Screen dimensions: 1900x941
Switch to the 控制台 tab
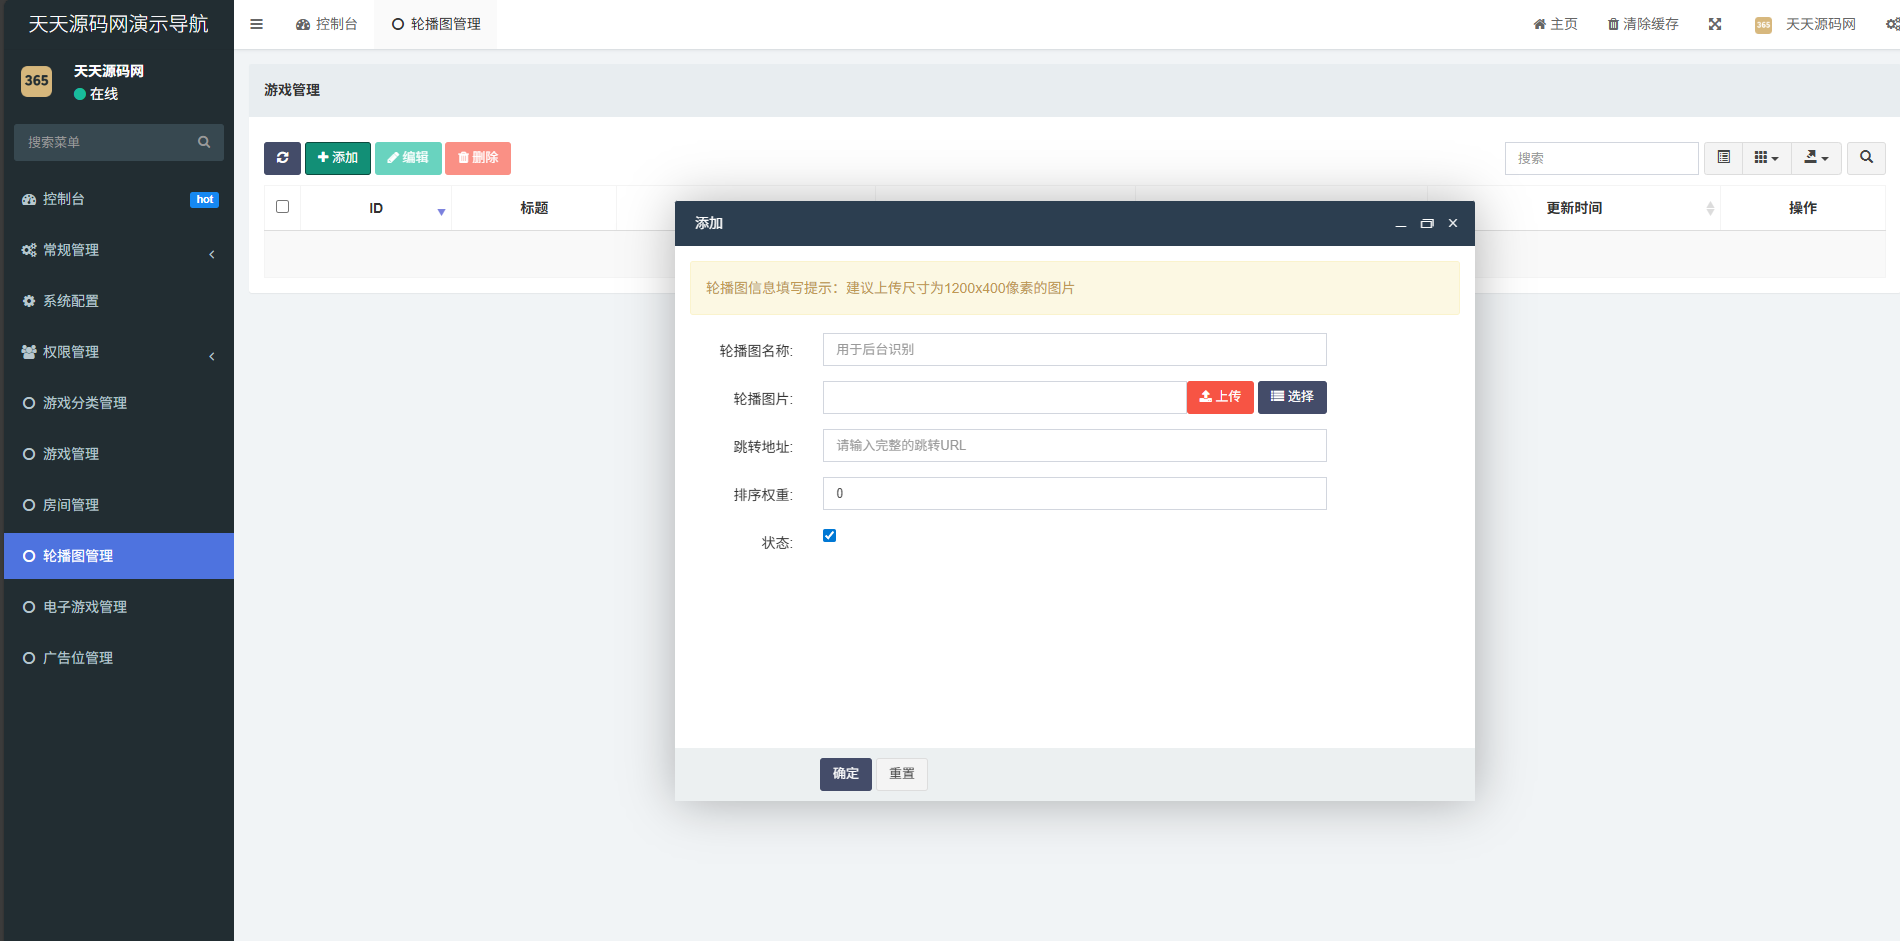pos(327,24)
